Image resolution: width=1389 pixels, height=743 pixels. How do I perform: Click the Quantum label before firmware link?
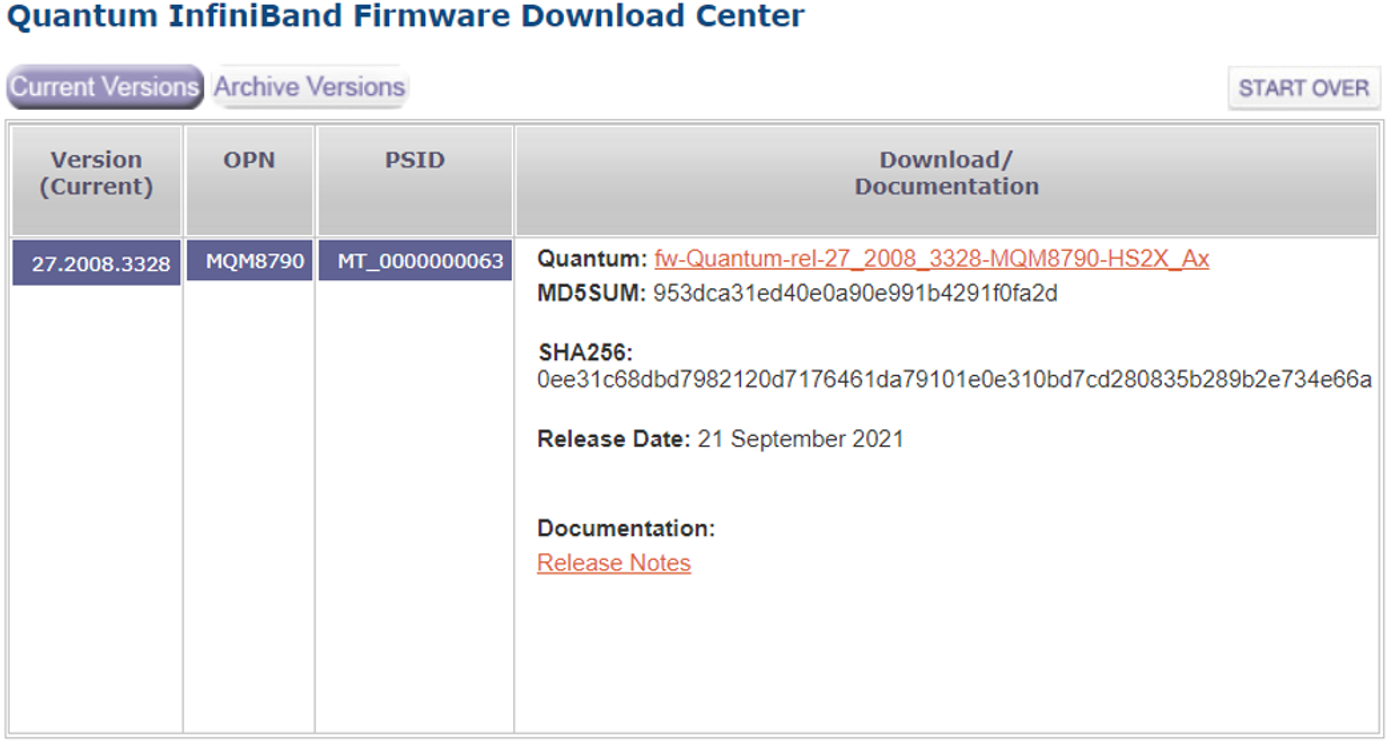point(592,259)
